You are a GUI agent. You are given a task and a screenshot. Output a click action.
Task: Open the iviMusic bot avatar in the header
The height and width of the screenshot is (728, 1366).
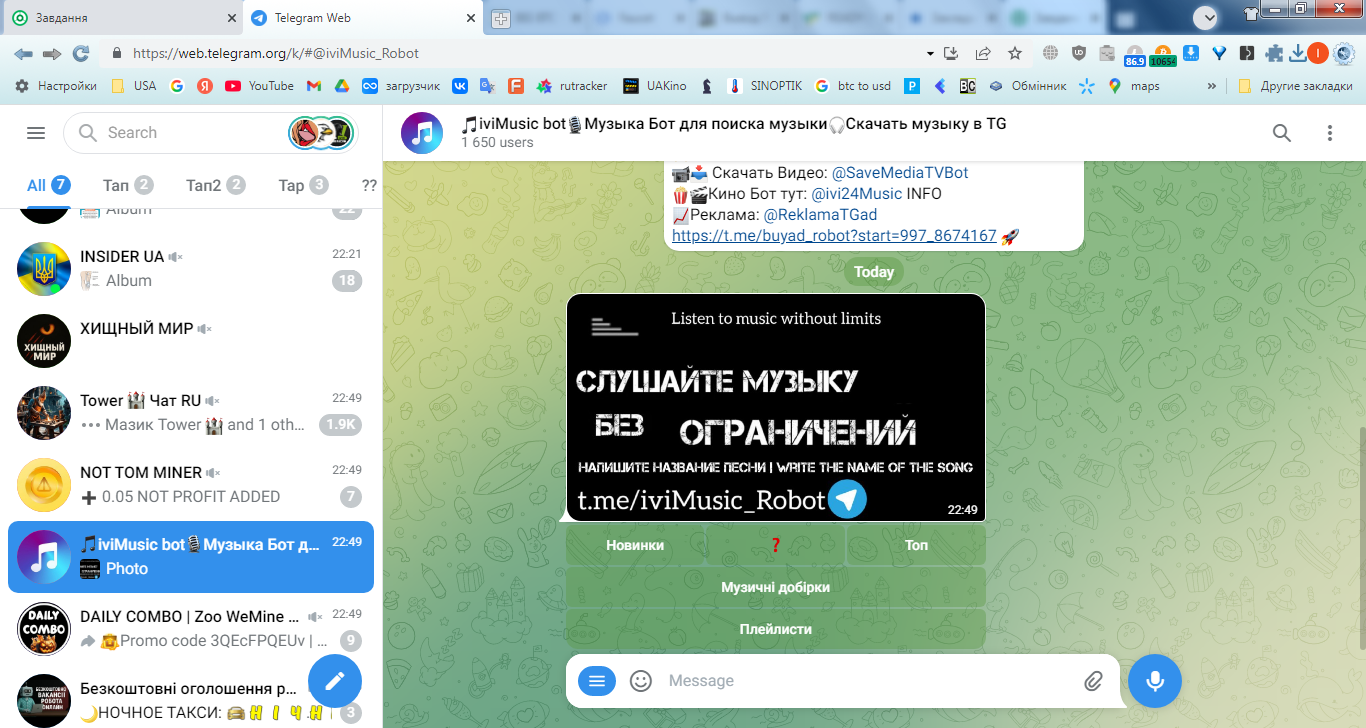[x=422, y=133]
